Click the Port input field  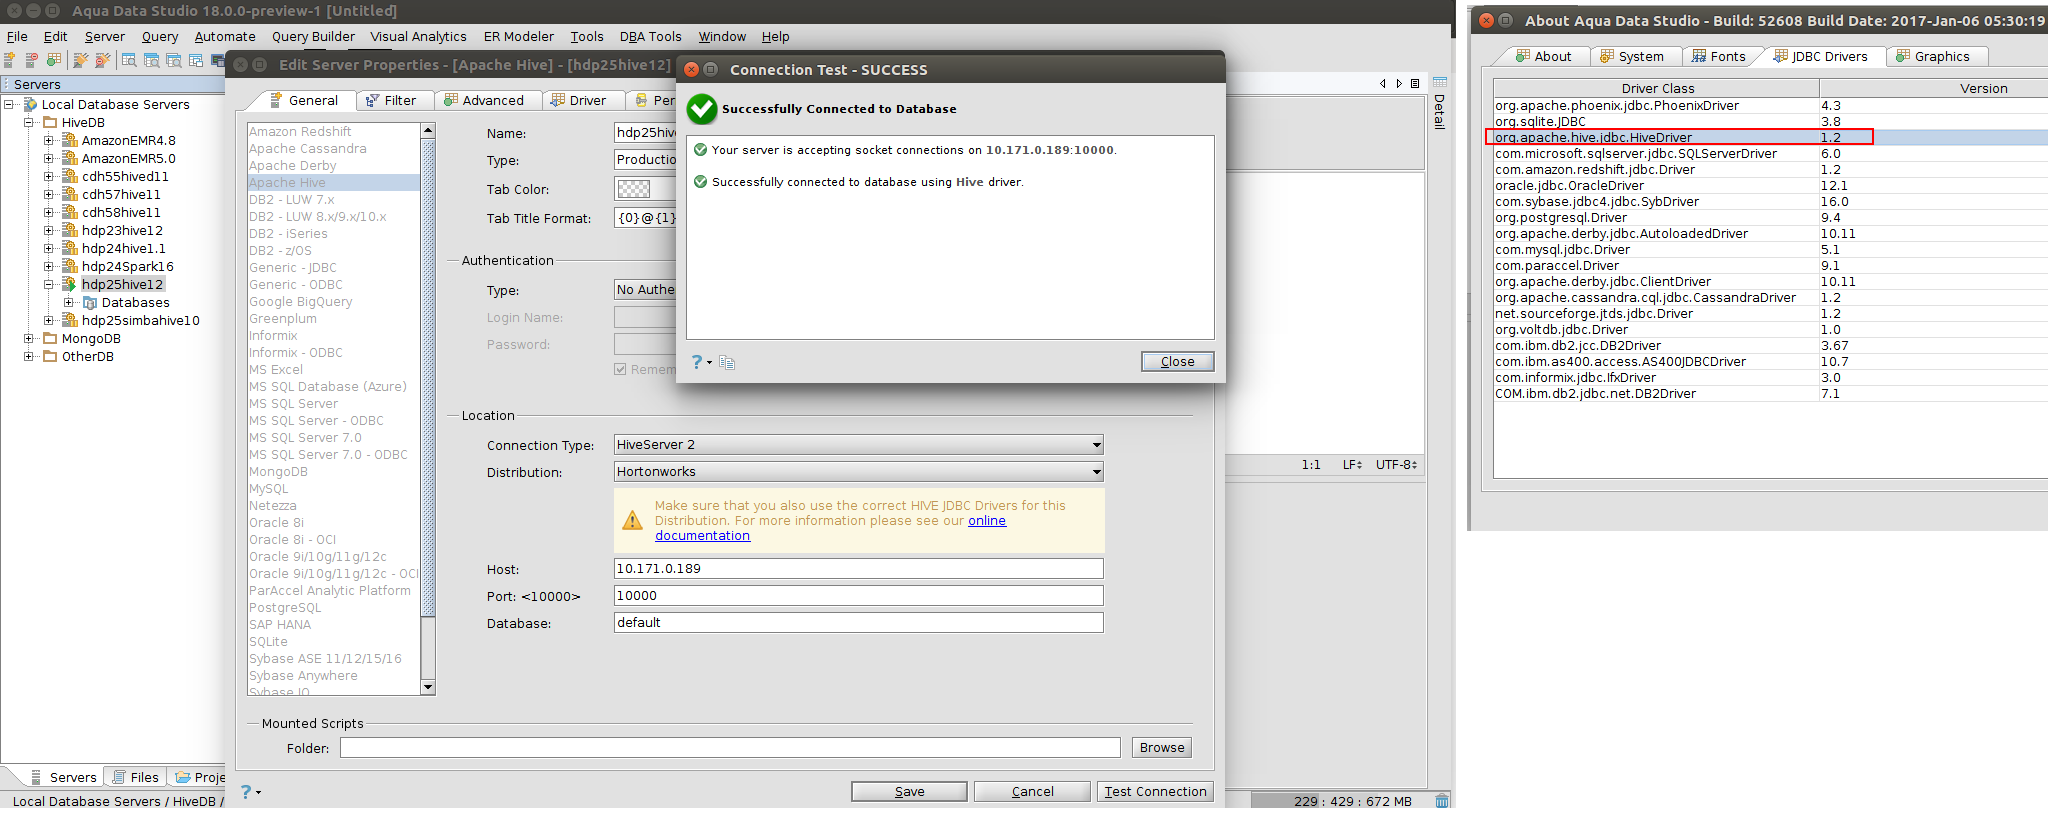[x=858, y=596]
